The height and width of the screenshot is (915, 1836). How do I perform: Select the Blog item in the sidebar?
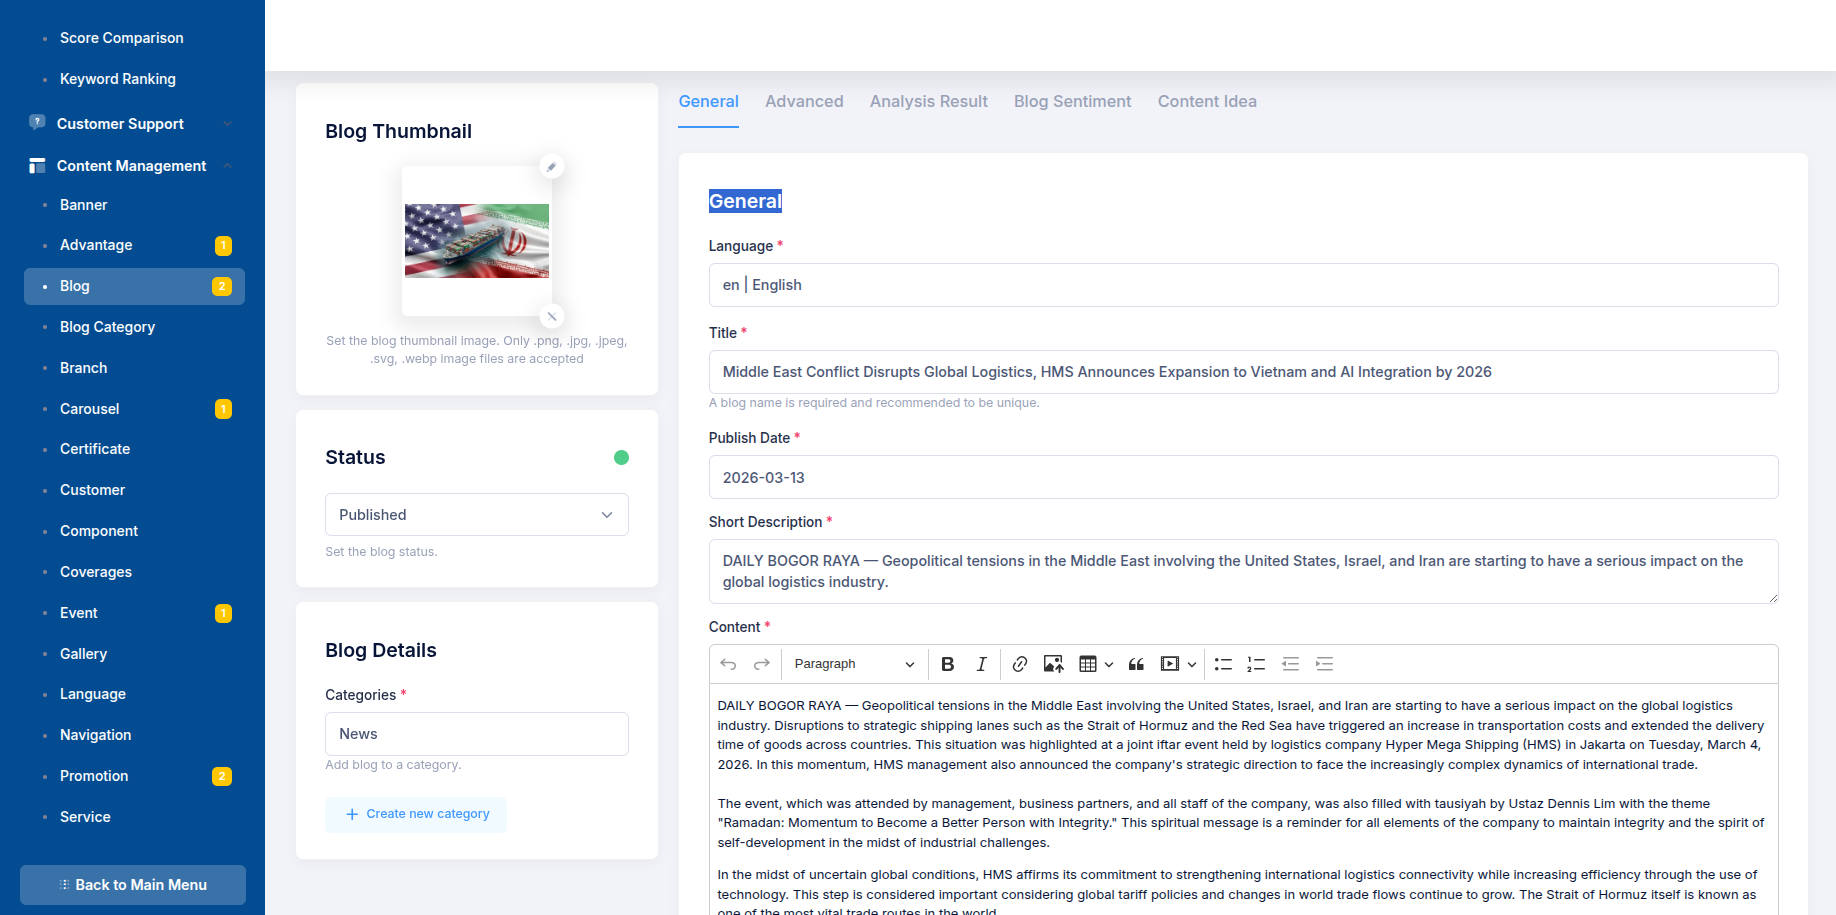pyautogui.click(x=134, y=286)
